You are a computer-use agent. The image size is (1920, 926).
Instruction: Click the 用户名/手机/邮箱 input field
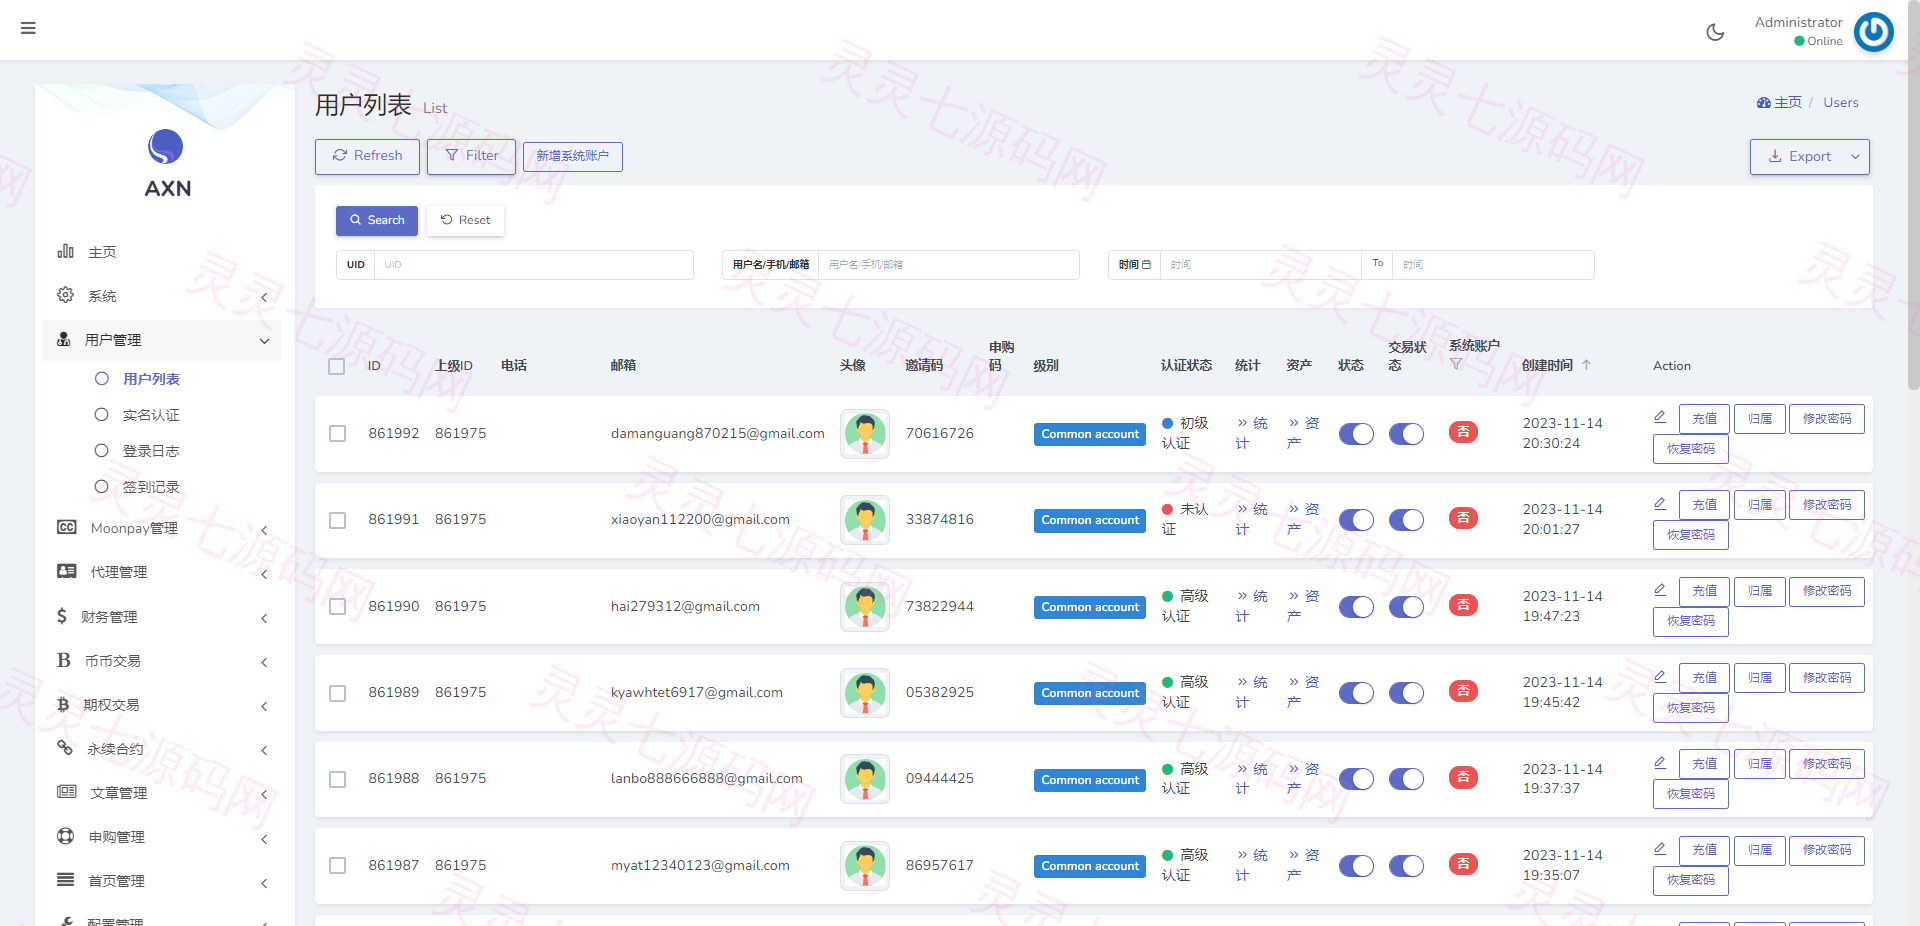[x=948, y=265]
